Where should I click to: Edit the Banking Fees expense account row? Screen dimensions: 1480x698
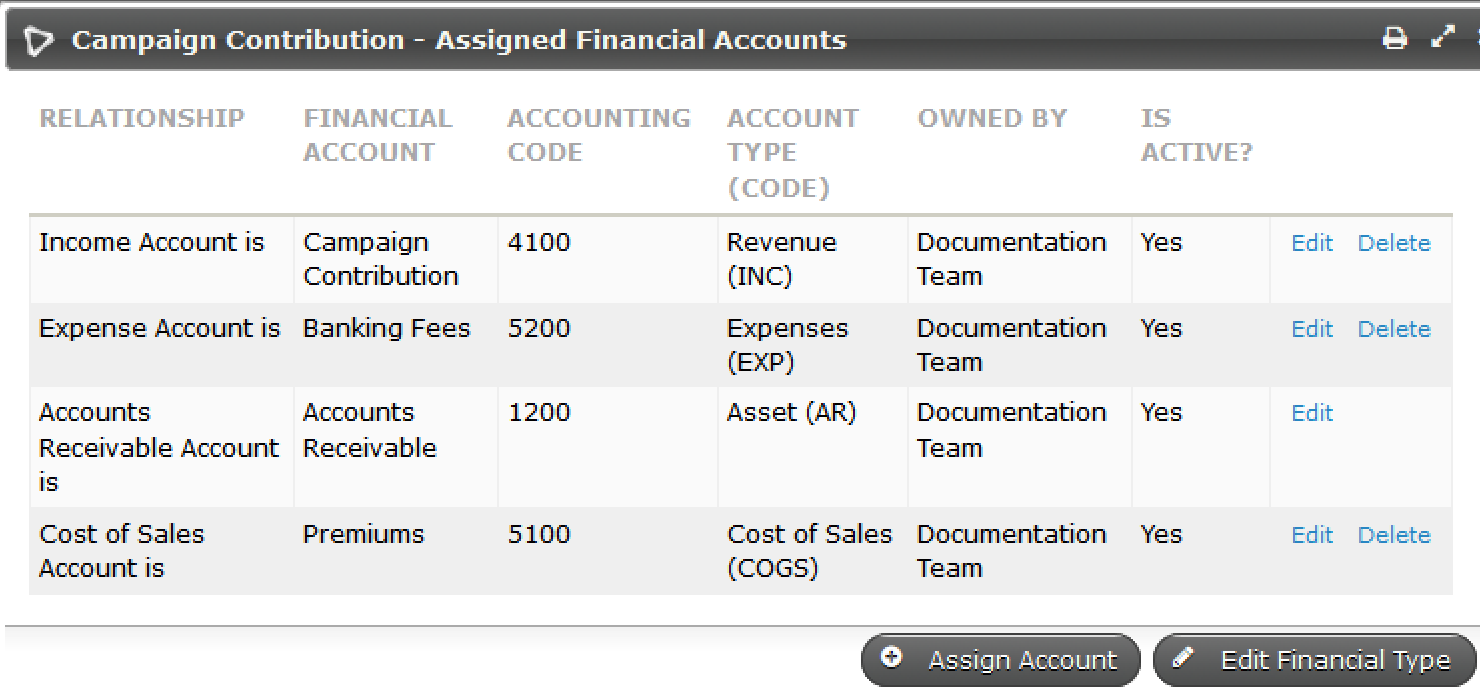(1311, 328)
